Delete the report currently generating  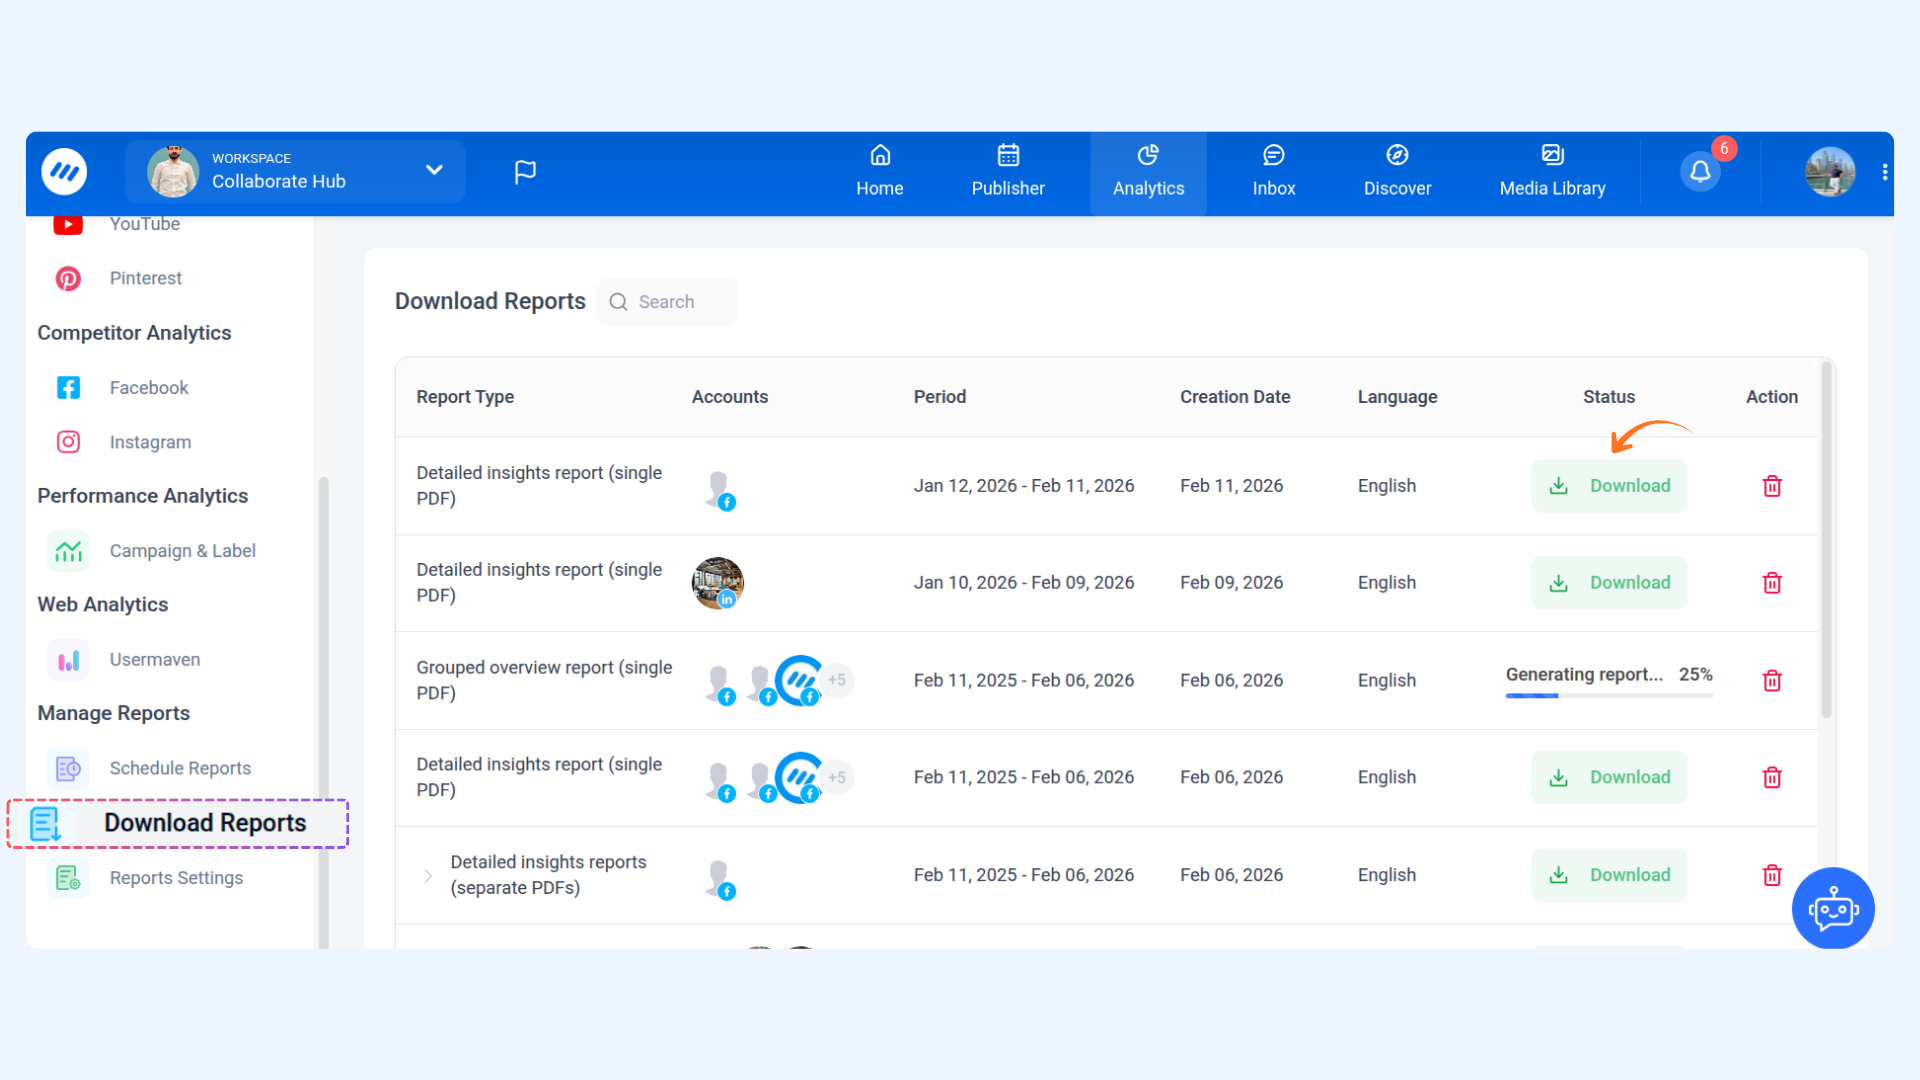pos(1771,681)
